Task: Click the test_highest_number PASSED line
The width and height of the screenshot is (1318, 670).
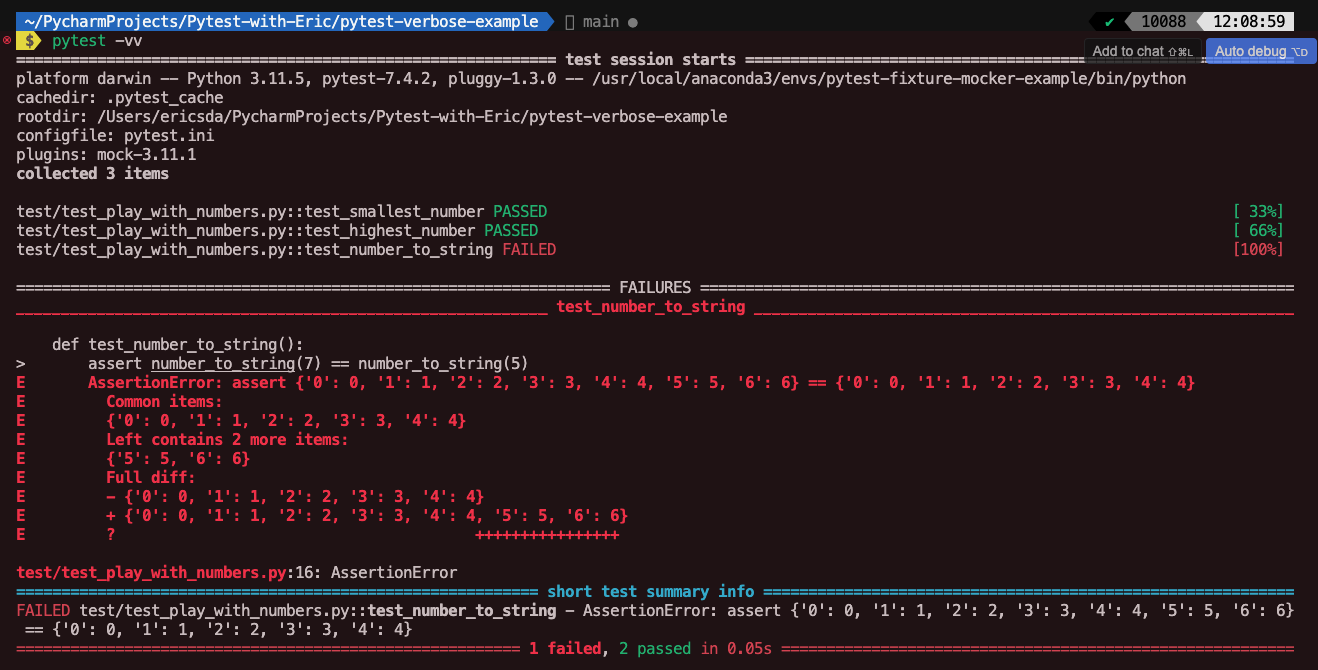Action: 277,230
